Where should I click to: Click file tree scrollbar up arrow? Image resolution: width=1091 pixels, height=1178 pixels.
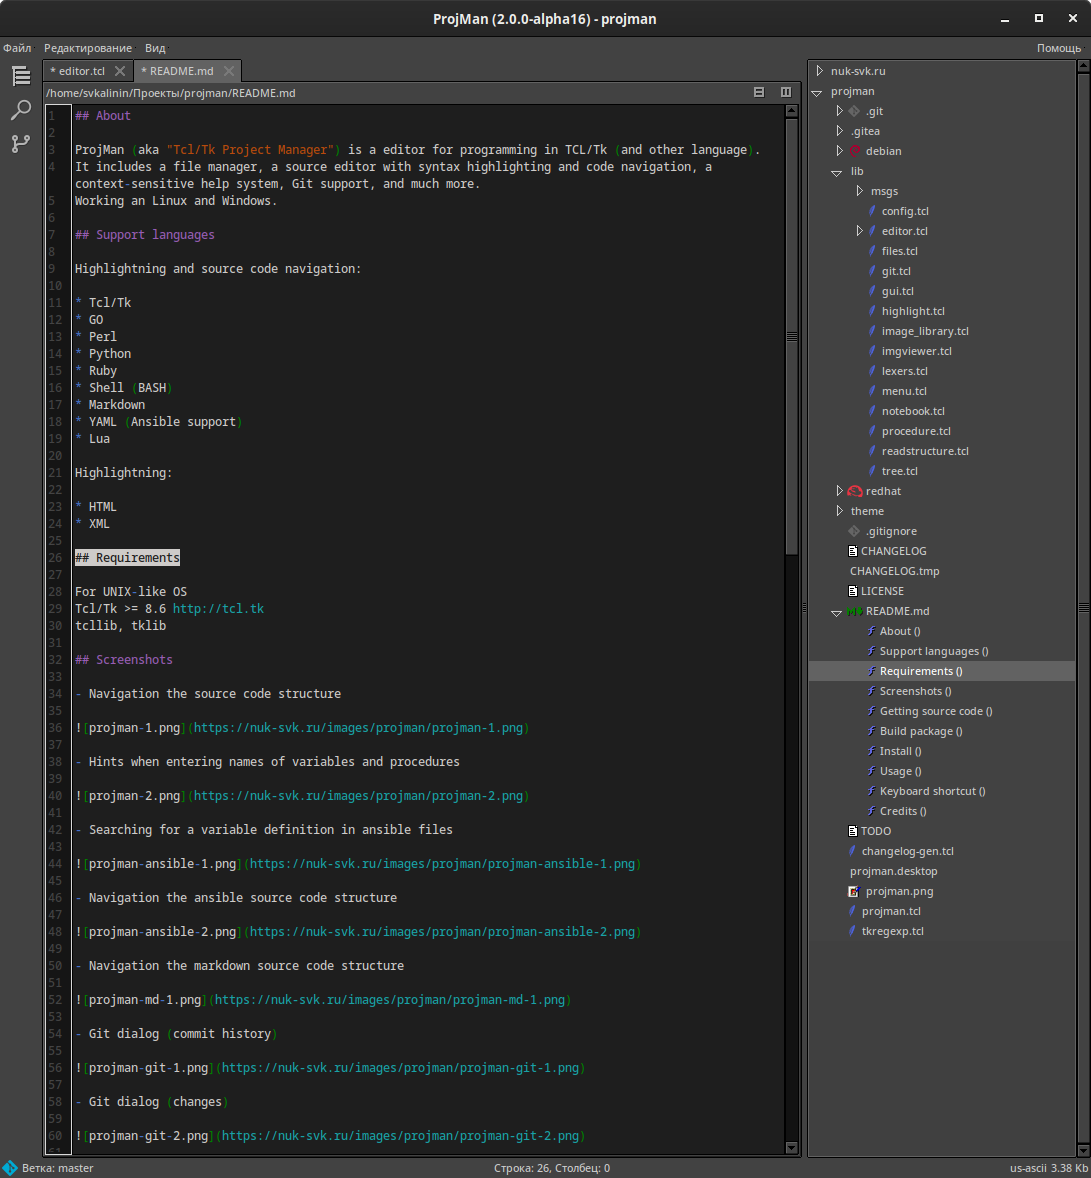1083,66
